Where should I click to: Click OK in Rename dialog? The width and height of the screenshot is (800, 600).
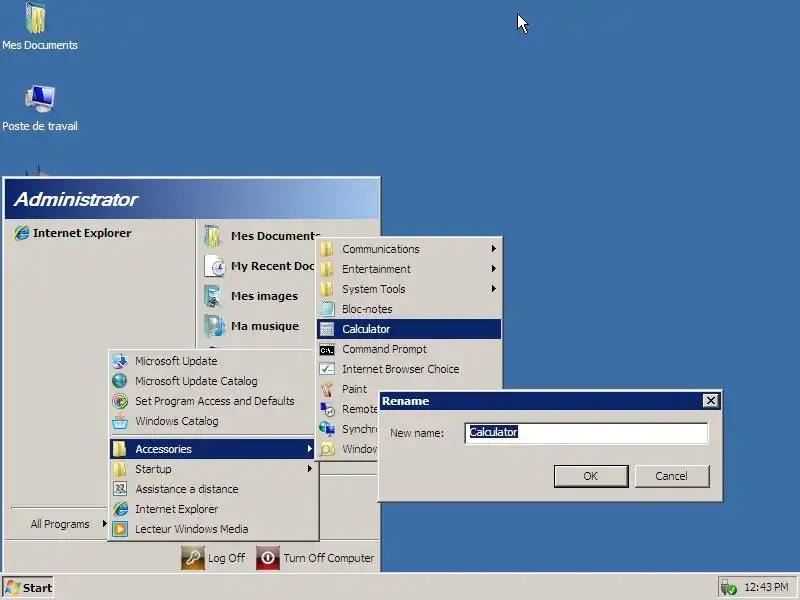pyautogui.click(x=591, y=476)
